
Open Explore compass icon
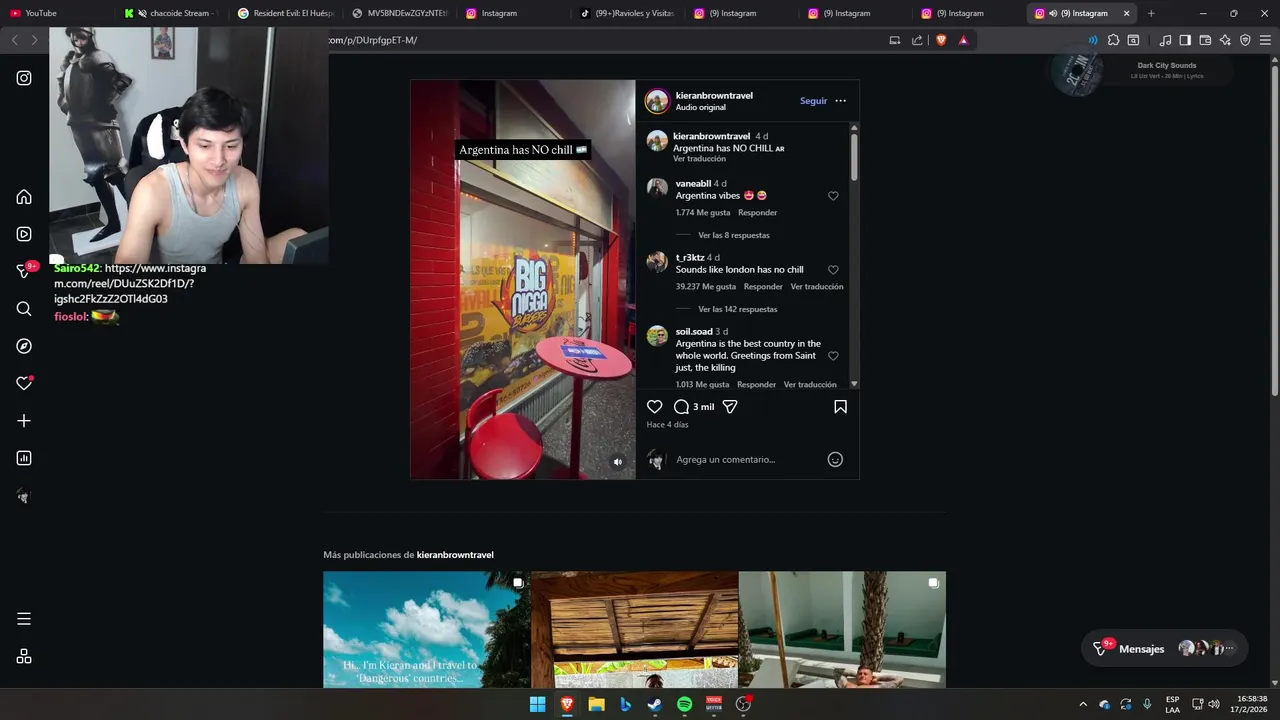tap(24, 346)
